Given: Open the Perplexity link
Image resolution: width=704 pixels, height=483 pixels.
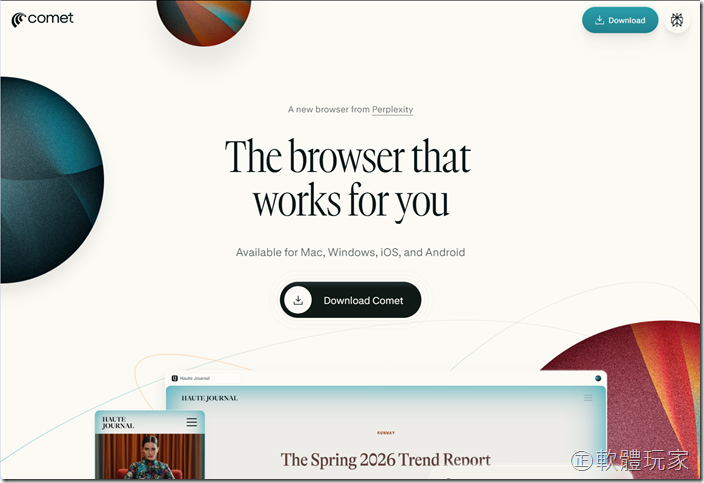Looking at the screenshot, I should (x=392, y=110).
